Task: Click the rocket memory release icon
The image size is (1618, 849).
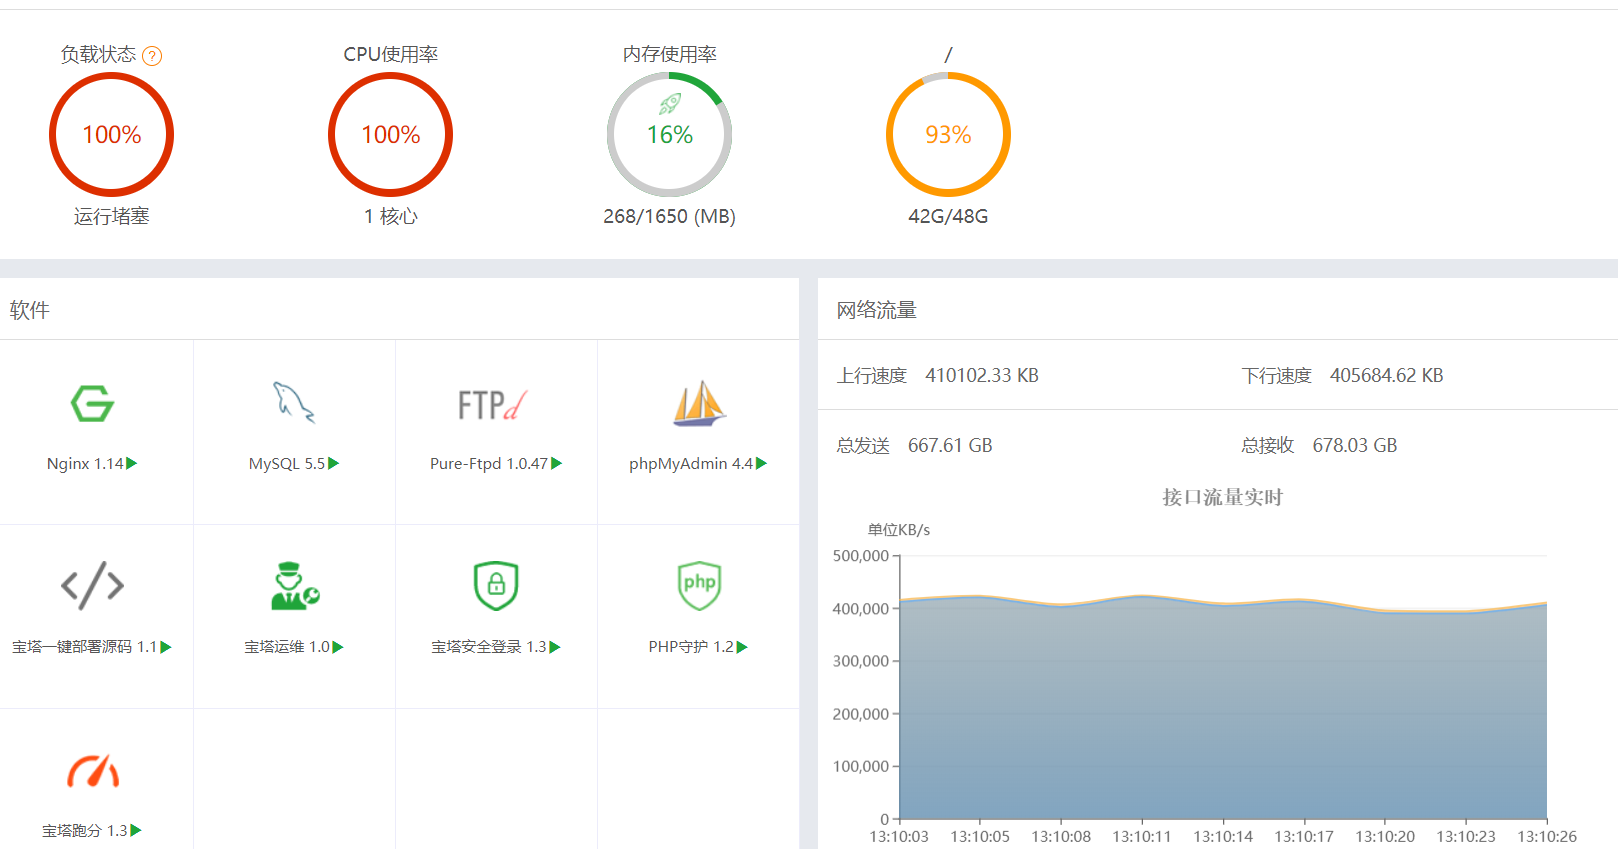Action: tap(670, 103)
